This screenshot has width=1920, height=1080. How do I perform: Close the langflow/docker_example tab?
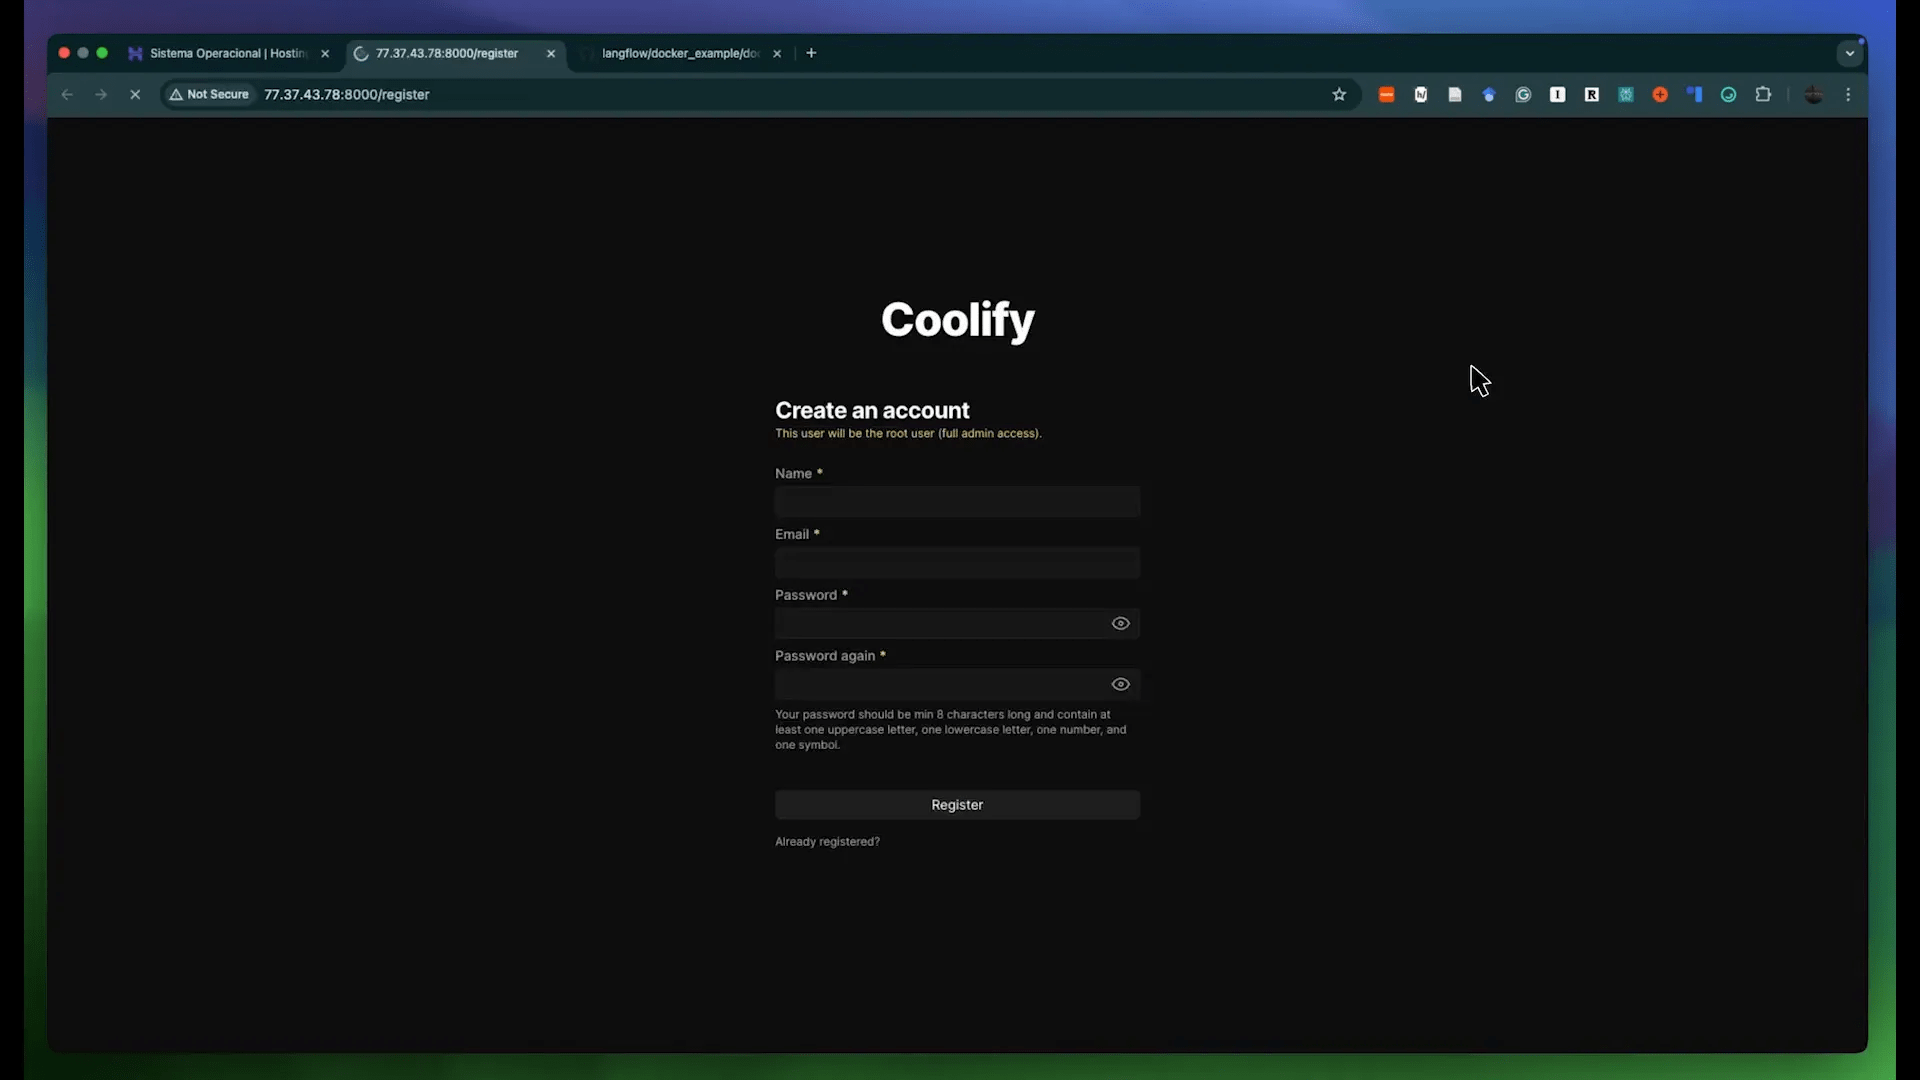777,54
